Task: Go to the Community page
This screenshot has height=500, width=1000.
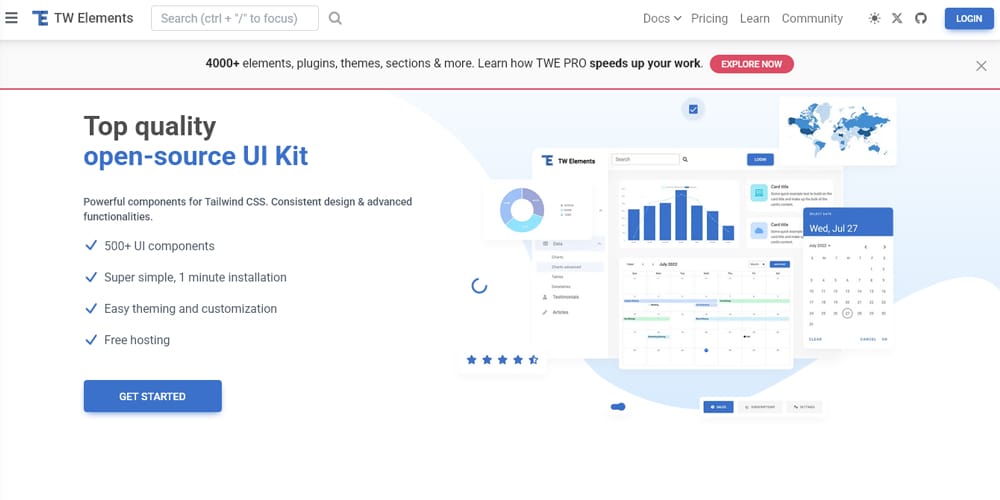Action: [x=812, y=18]
